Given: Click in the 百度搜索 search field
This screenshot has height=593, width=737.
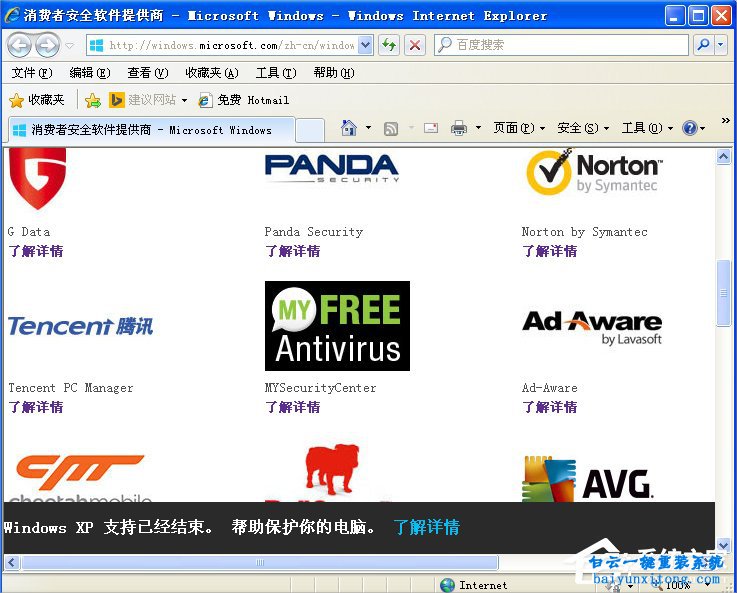Looking at the screenshot, I should [570, 45].
